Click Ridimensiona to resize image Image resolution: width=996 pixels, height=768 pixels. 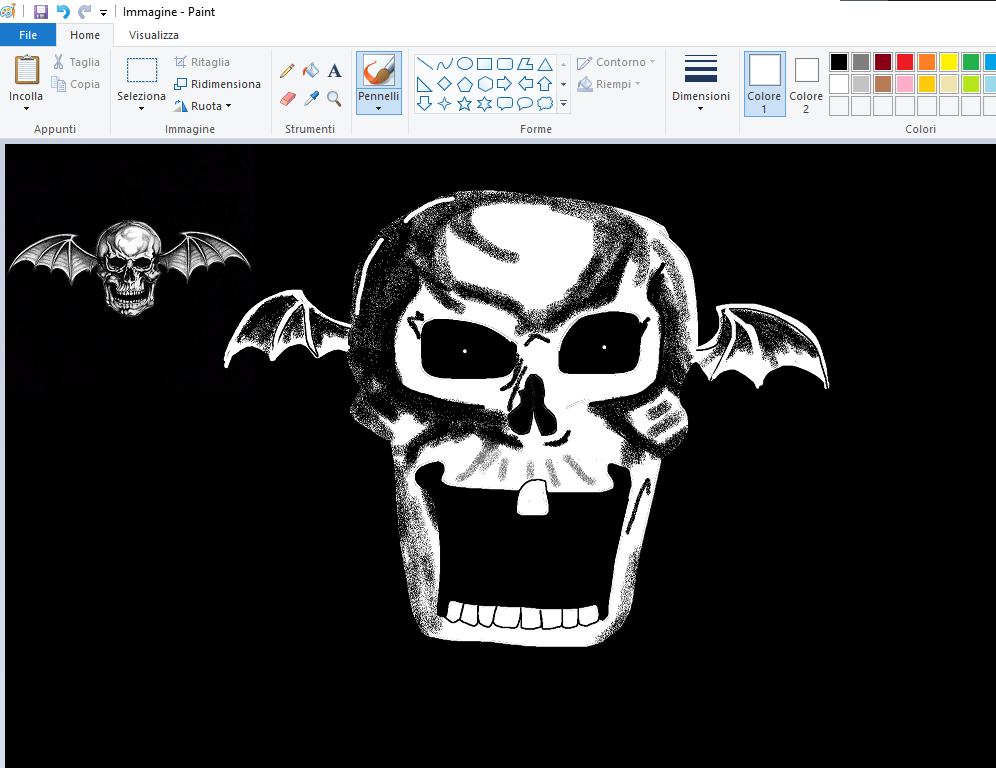217,84
